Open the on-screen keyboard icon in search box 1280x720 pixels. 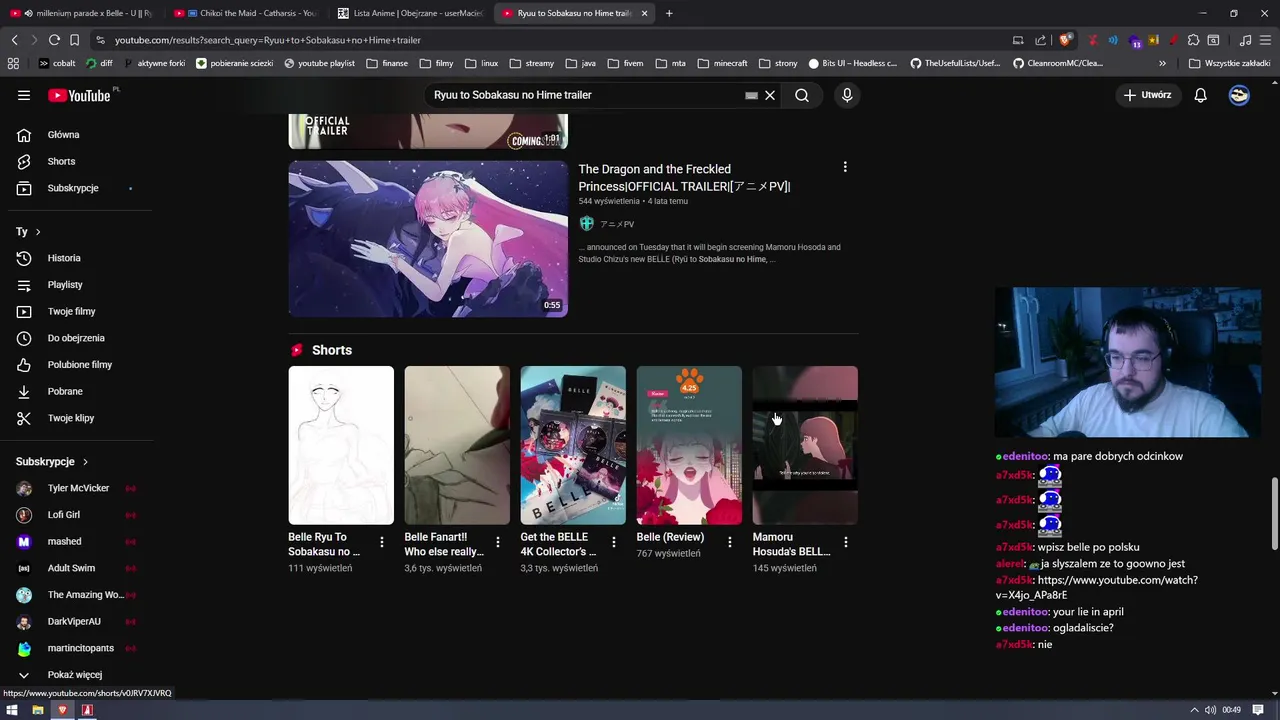click(x=751, y=95)
